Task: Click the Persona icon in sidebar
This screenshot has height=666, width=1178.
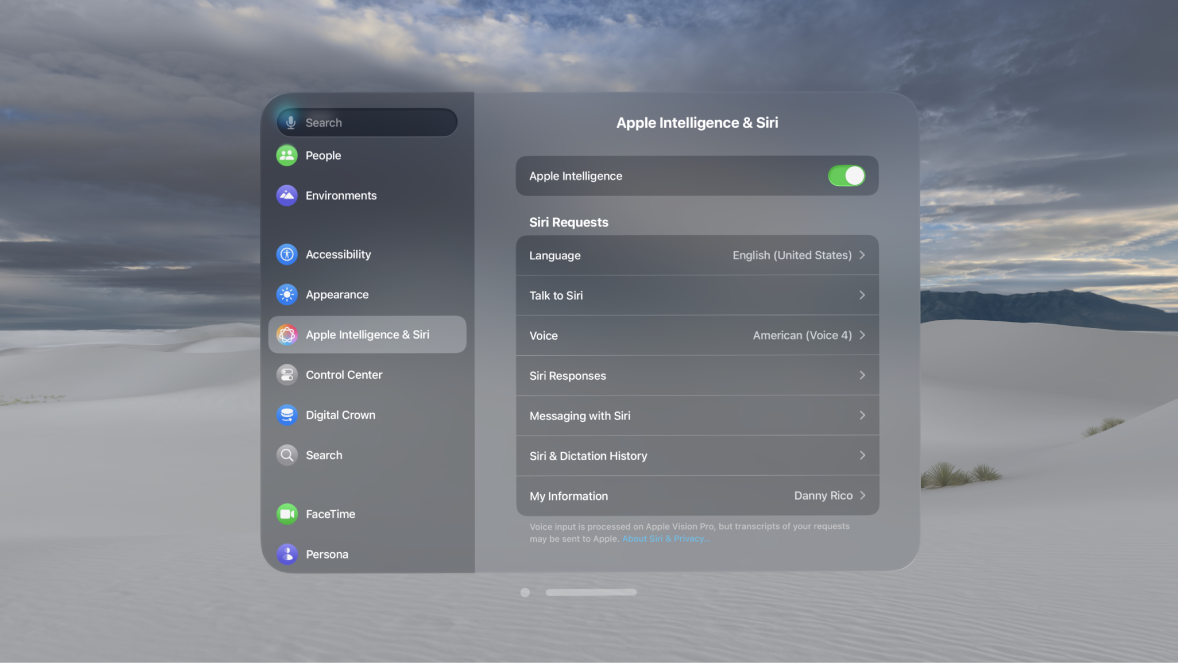Action: point(287,554)
